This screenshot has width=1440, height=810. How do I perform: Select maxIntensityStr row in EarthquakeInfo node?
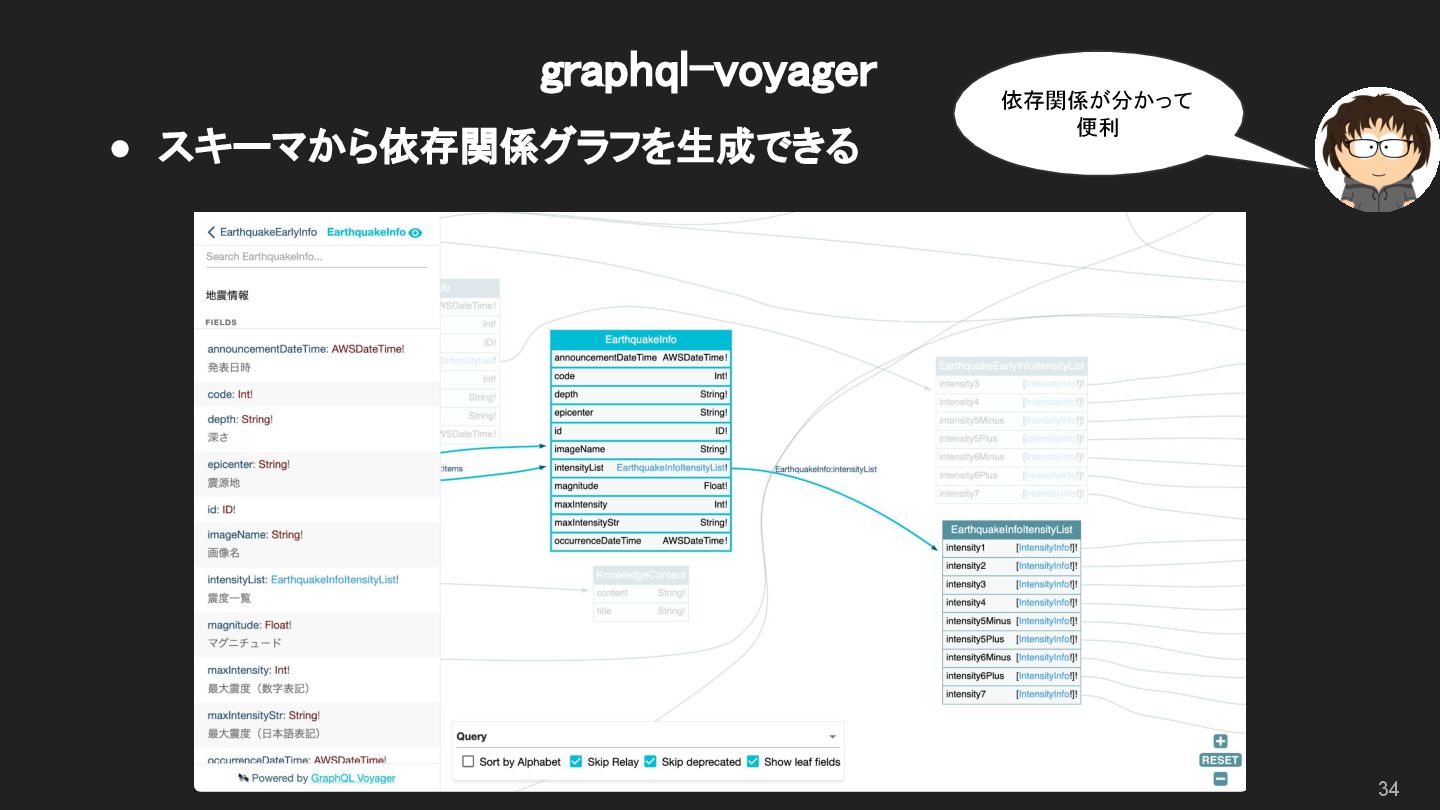(x=641, y=522)
